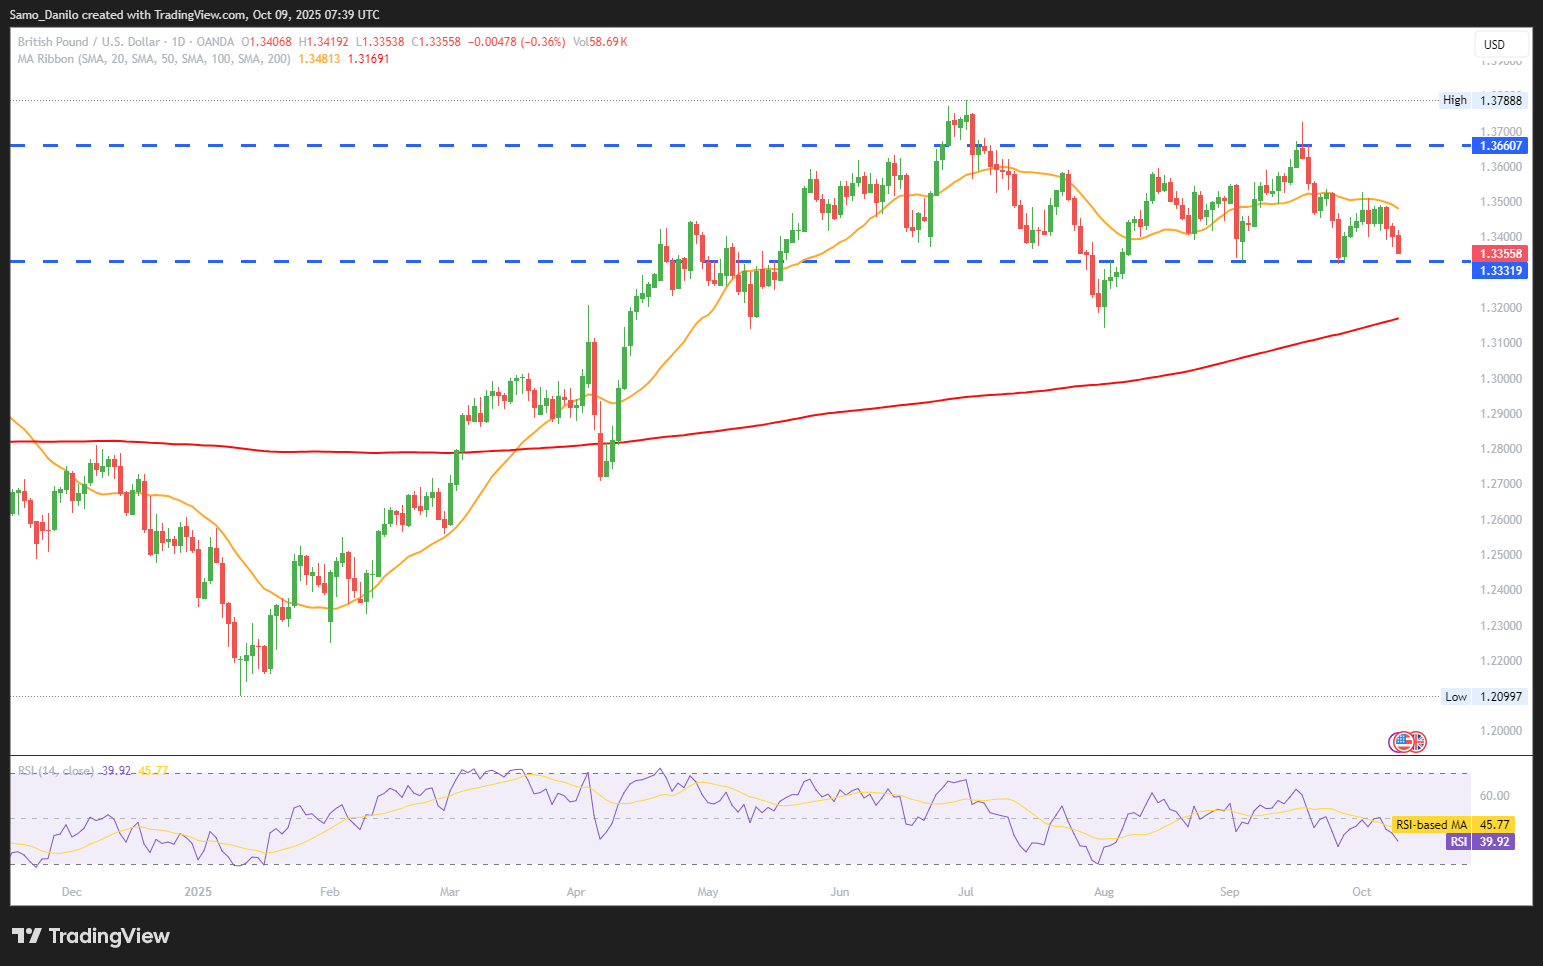Click the orange MA value 1.34813
This screenshot has width=1543, height=966.
(319, 59)
